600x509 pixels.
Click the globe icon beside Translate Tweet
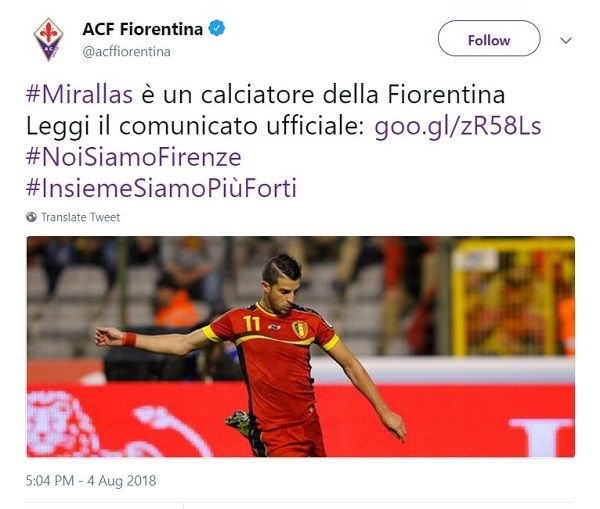tap(31, 217)
